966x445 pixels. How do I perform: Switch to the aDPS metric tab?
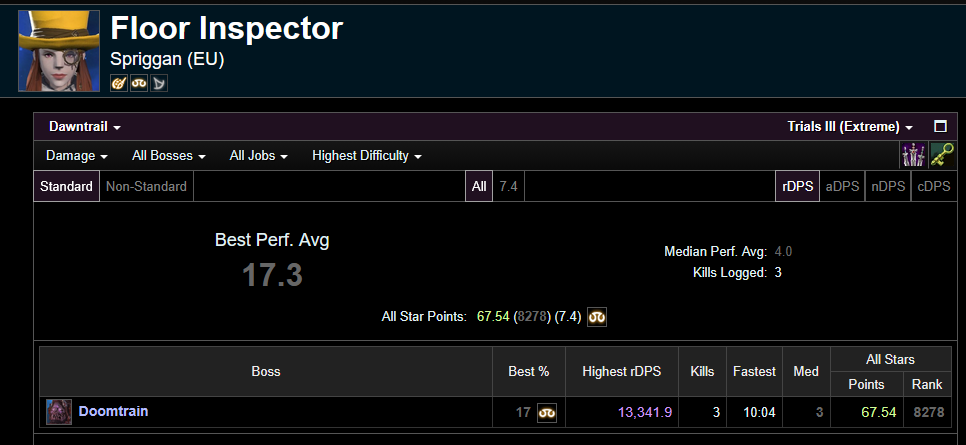[x=842, y=186]
